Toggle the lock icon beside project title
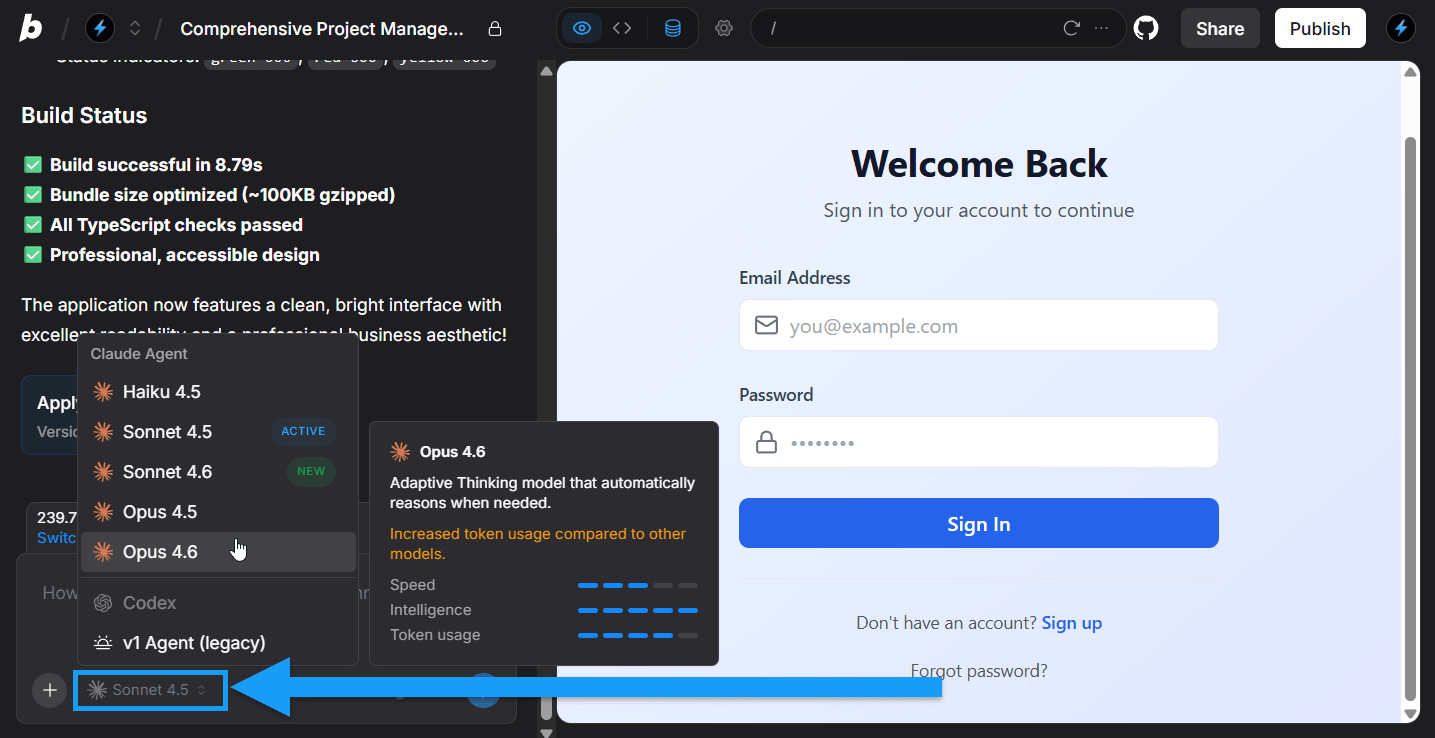The height and width of the screenshot is (738, 1435). (494, 29)
